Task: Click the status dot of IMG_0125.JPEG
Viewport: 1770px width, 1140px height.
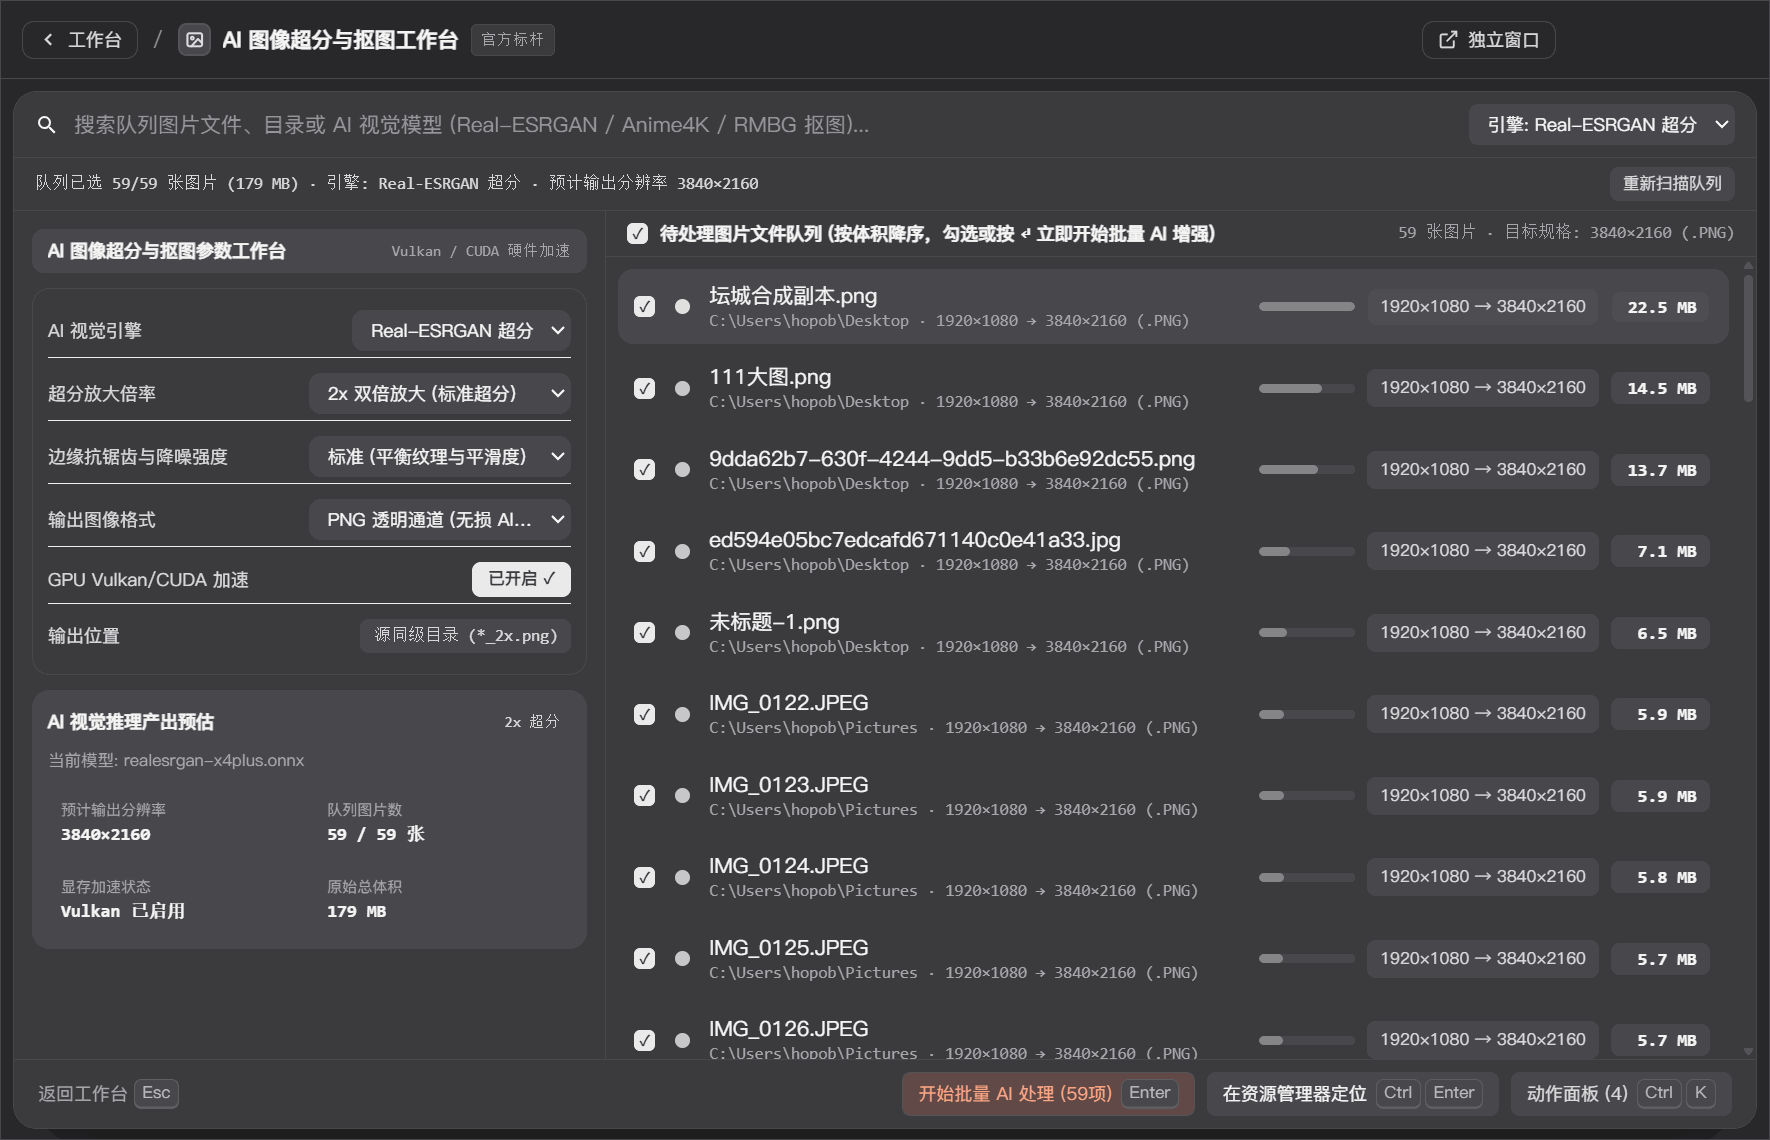Action: pos(682,959)
